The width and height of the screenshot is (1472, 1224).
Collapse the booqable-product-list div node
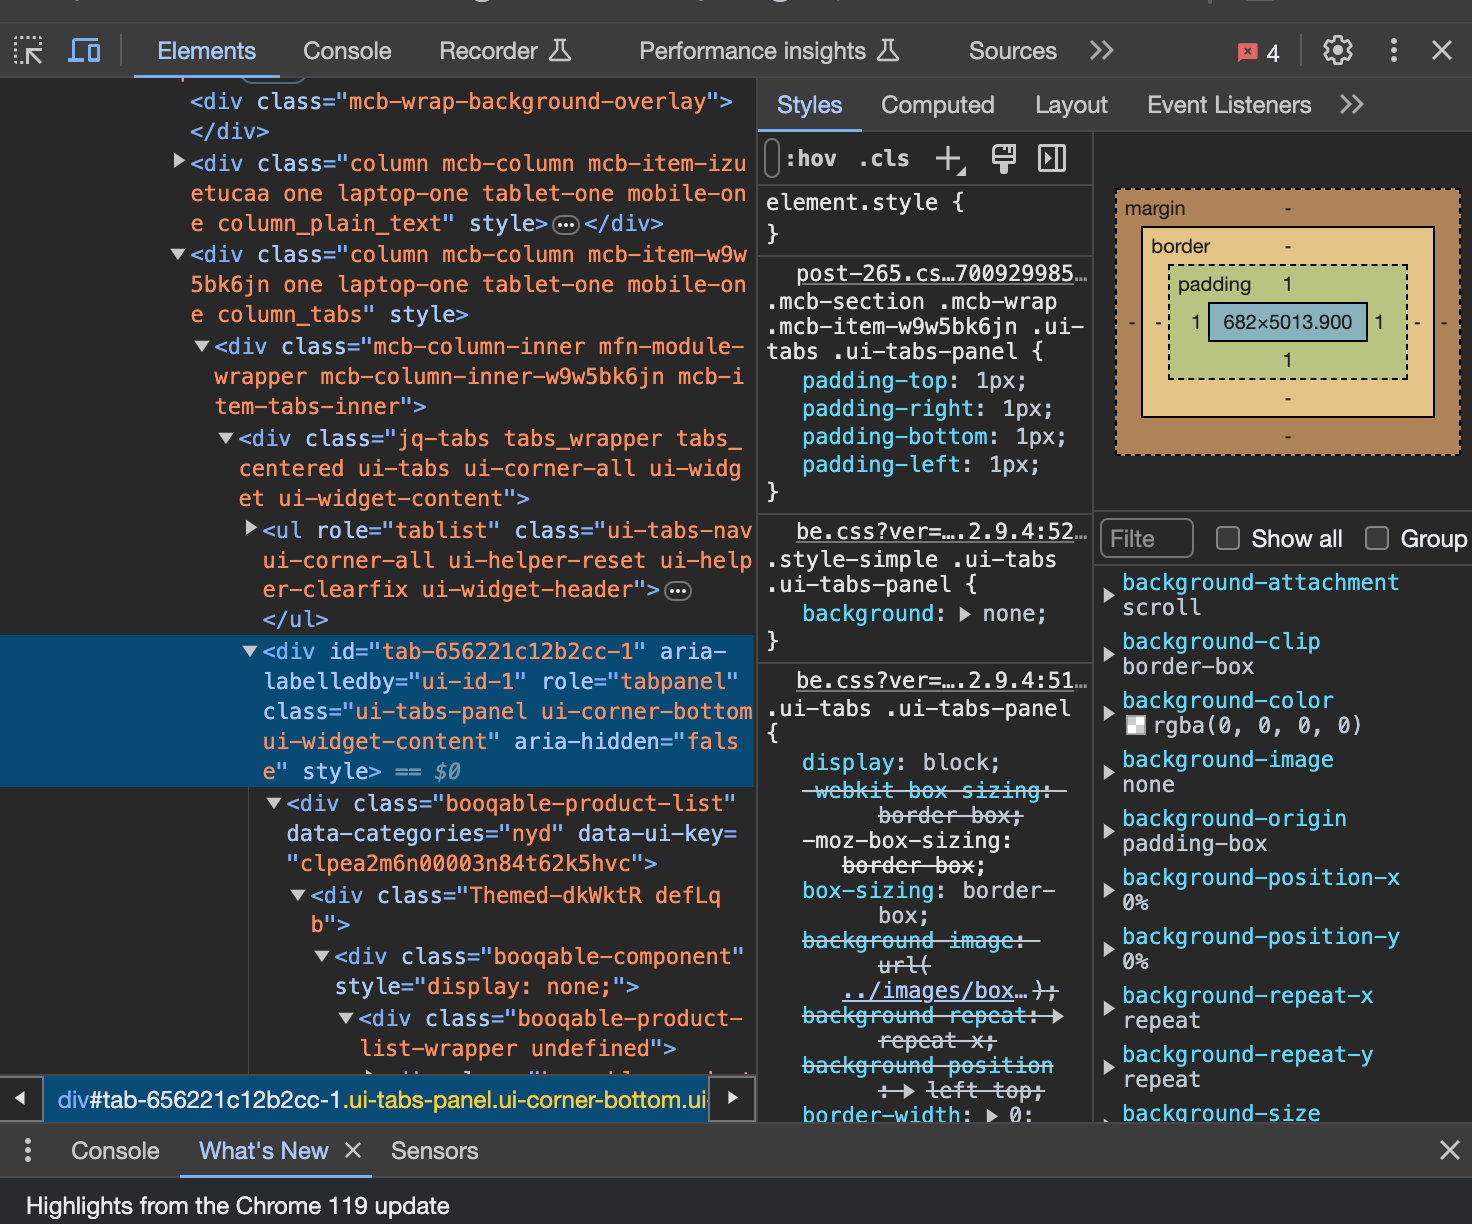(x=274, y=803)
